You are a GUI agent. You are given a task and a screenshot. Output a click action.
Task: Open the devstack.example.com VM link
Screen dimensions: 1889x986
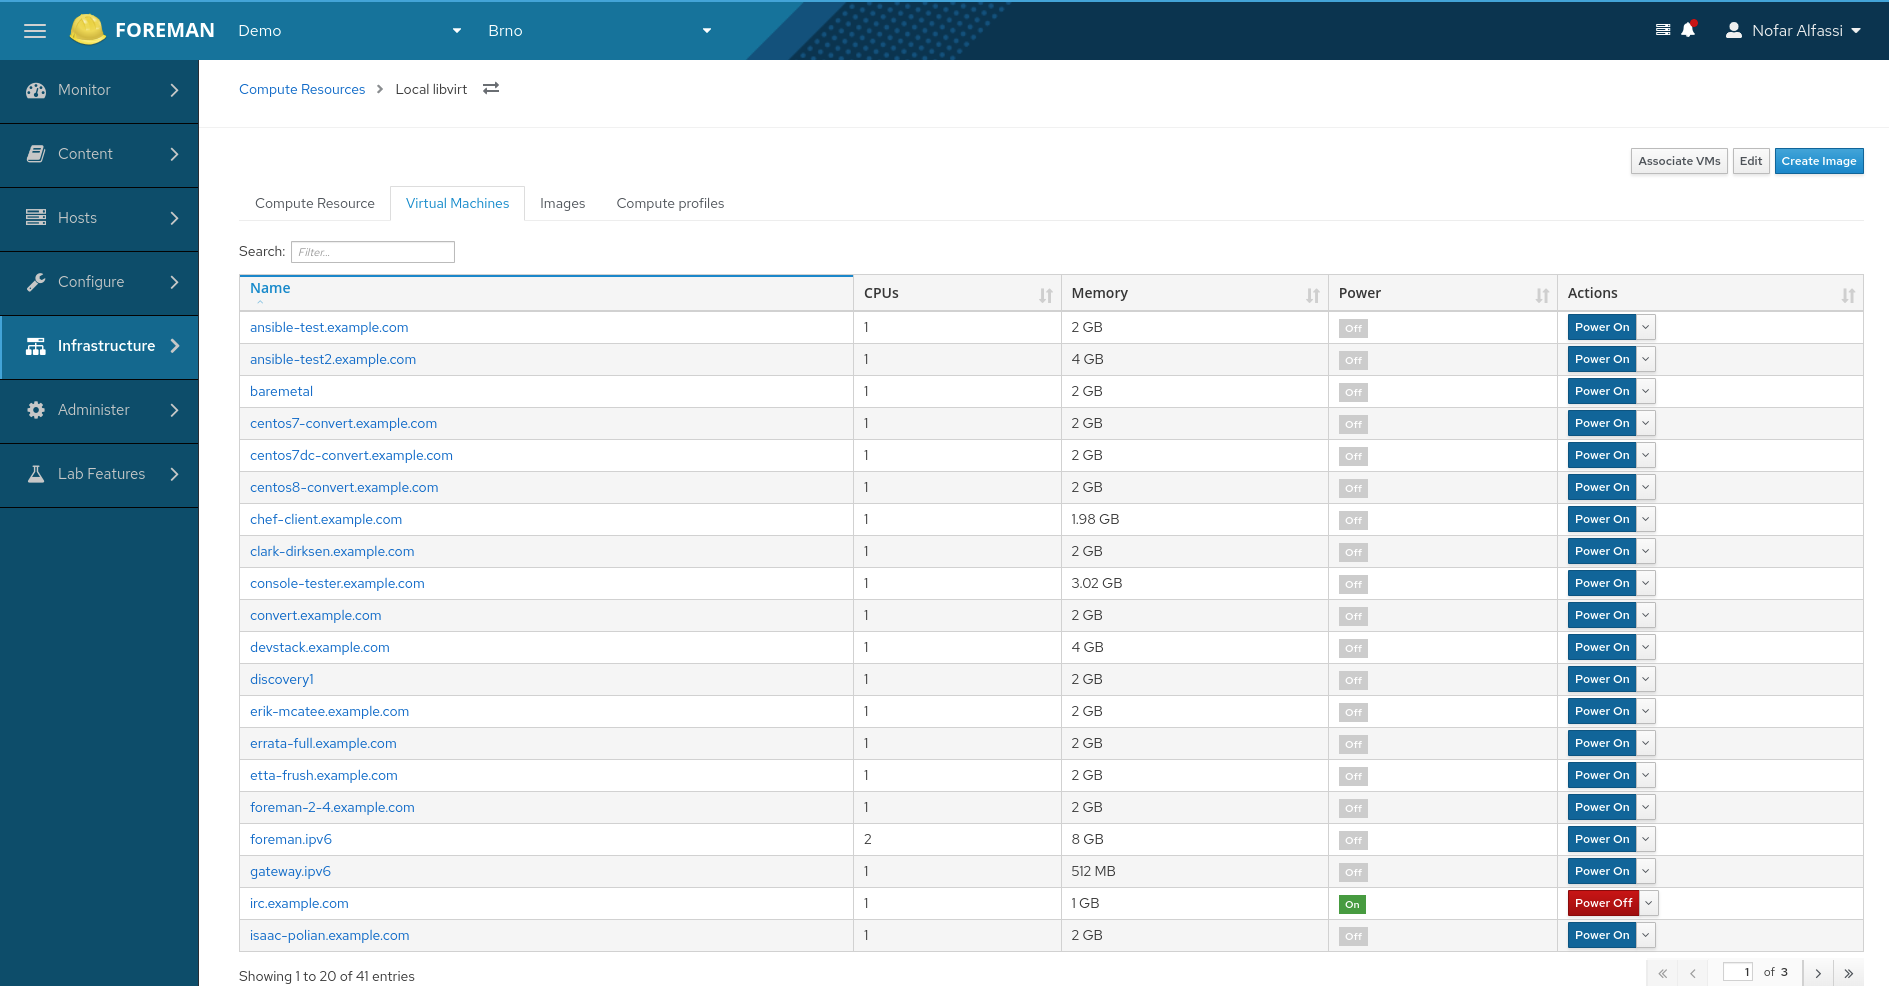coord(320,647)
